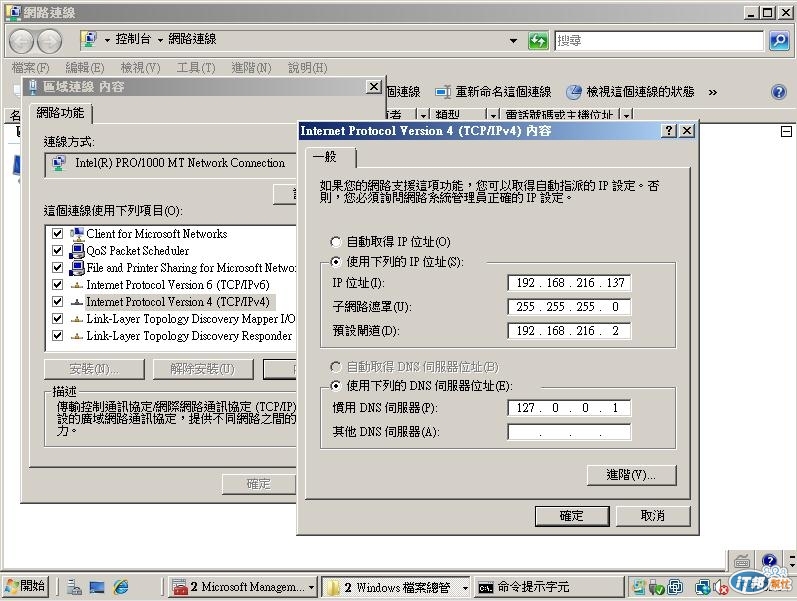Click the 預設閘道 input field
797x601 pixels.
(x=569, y=331)
